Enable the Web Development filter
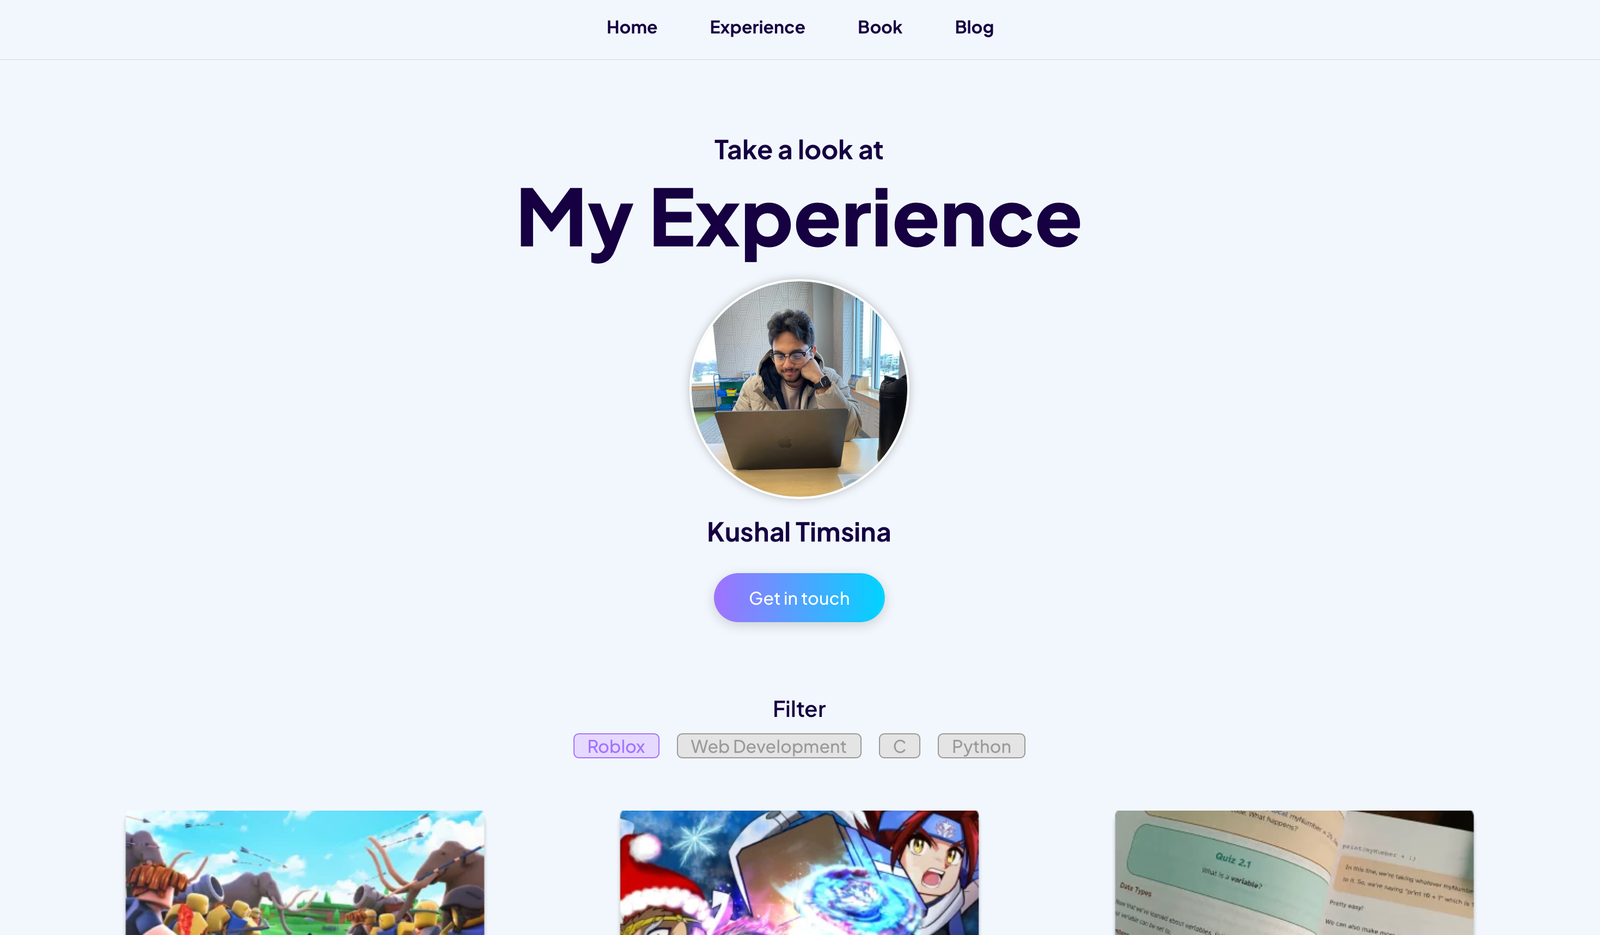 (x=769, y=746)
